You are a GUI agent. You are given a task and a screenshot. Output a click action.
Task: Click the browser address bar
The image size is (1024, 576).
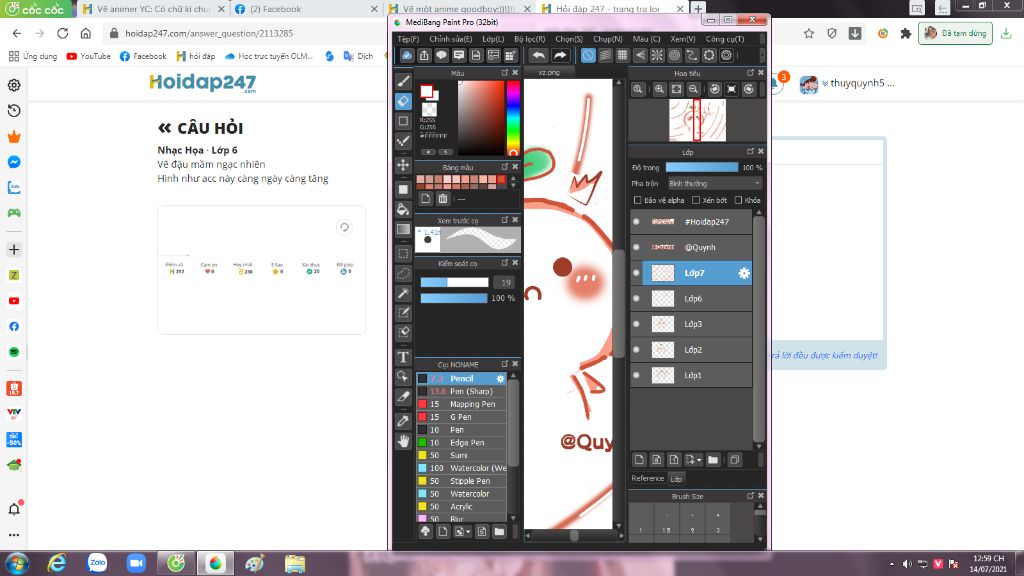(x=451, y=33)
